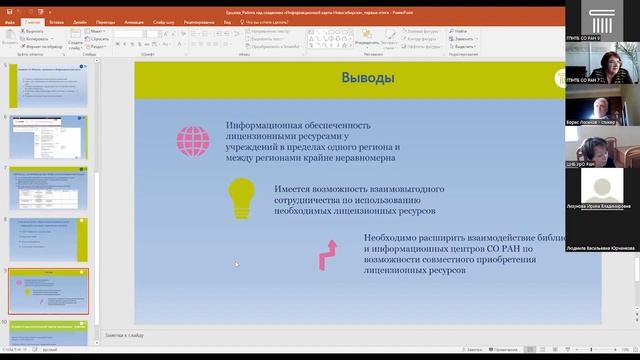Click the Italic (К) font button
Screen dimensions: 640x360
coord(125,44)
